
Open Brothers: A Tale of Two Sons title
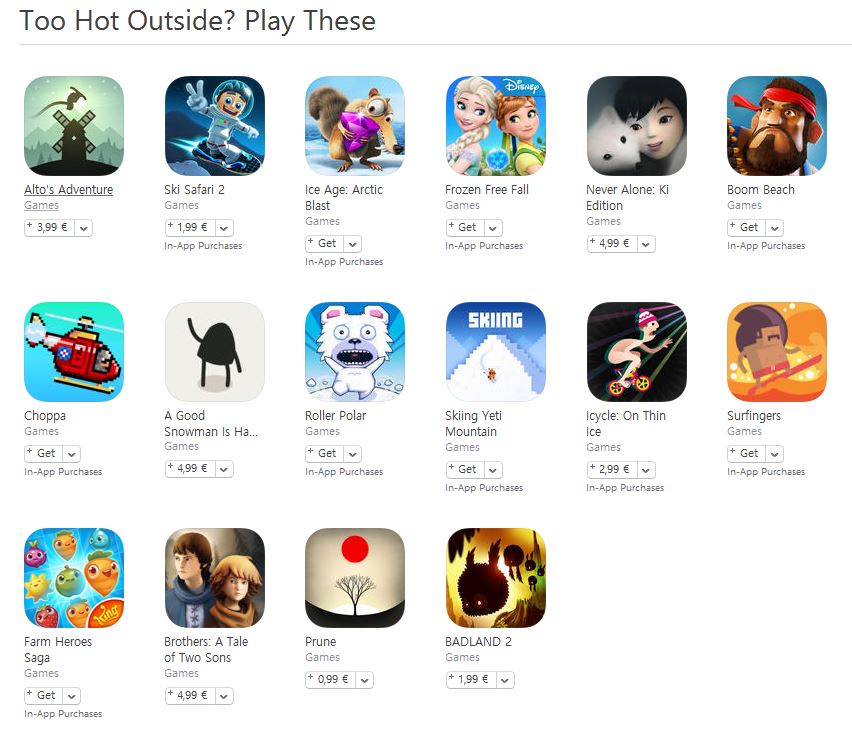click(x=206, y=649)
